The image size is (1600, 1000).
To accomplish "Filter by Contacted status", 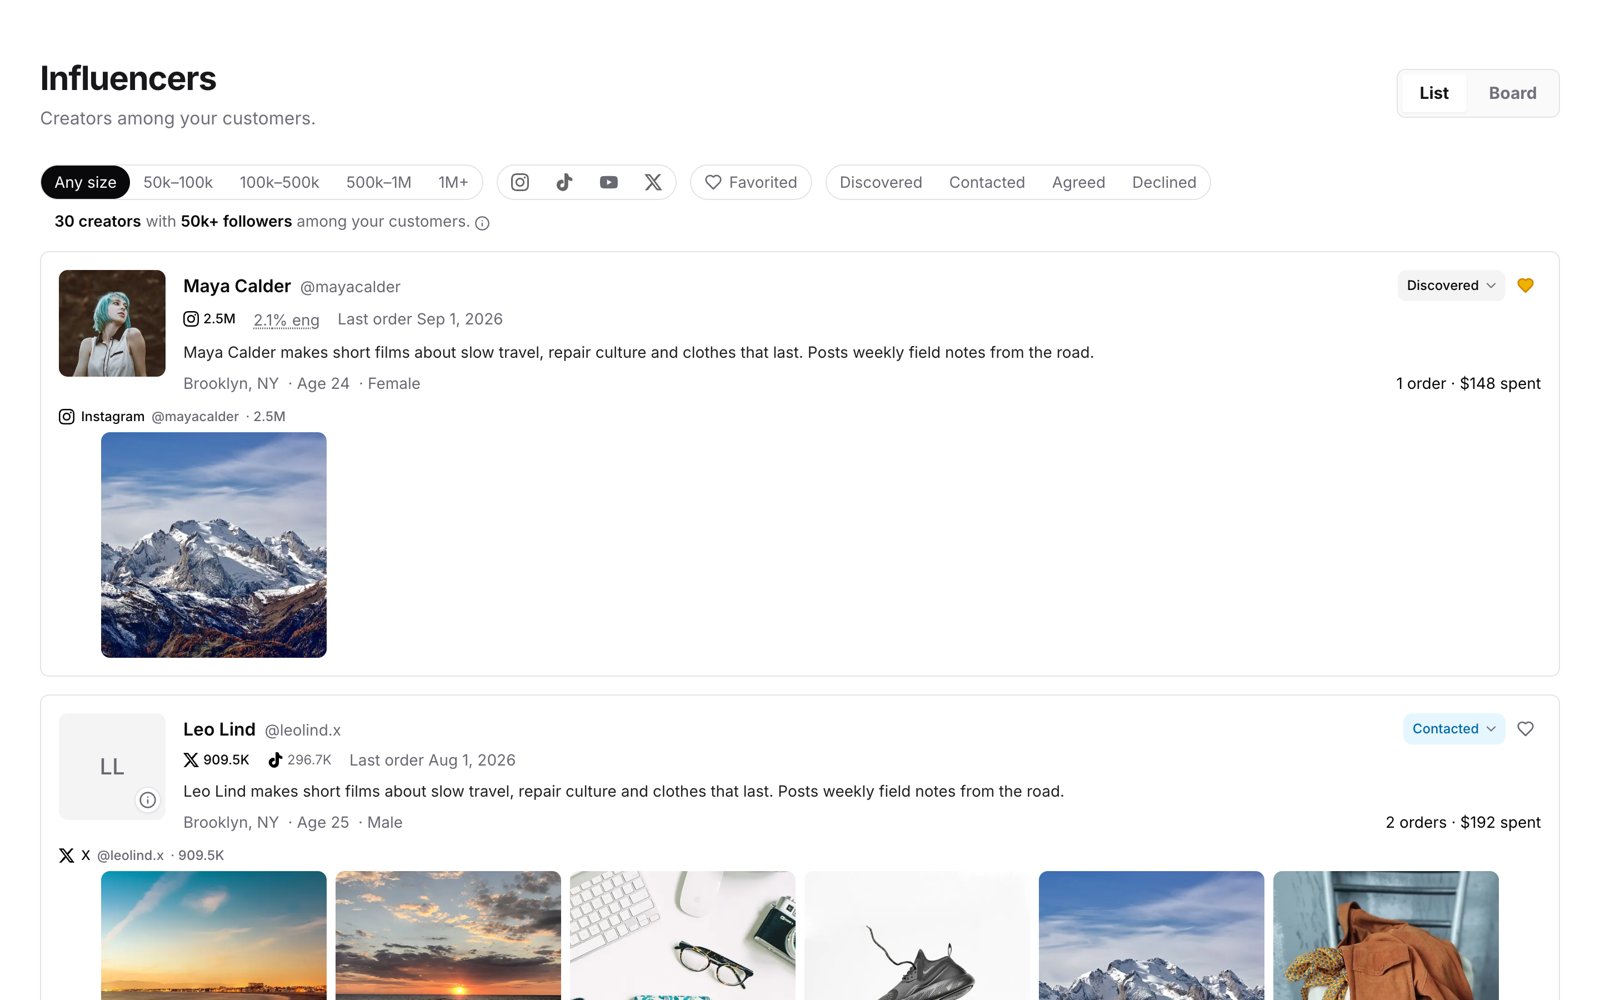I will (x=987, y=182).
